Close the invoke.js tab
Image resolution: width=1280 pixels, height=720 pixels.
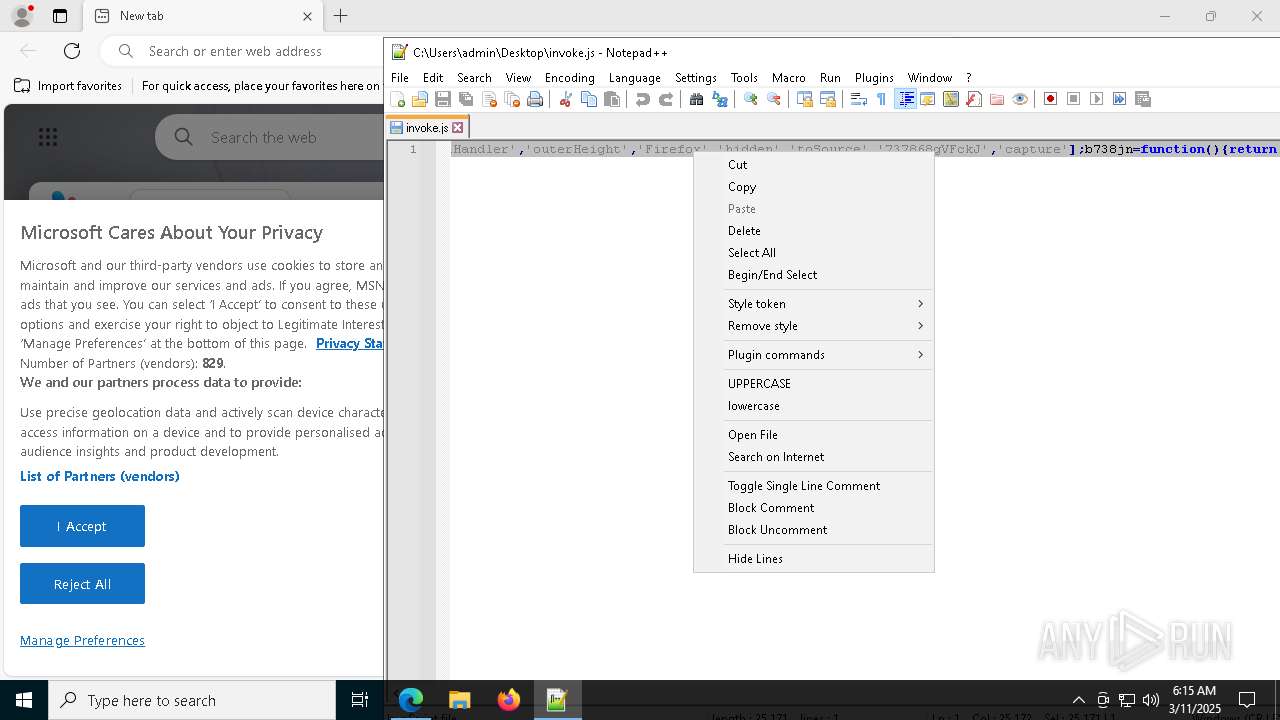click(x=458, y=128)
